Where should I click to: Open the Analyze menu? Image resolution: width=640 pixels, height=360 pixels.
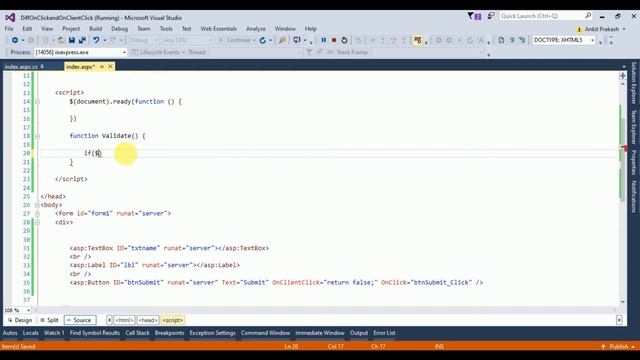[256, 29]
